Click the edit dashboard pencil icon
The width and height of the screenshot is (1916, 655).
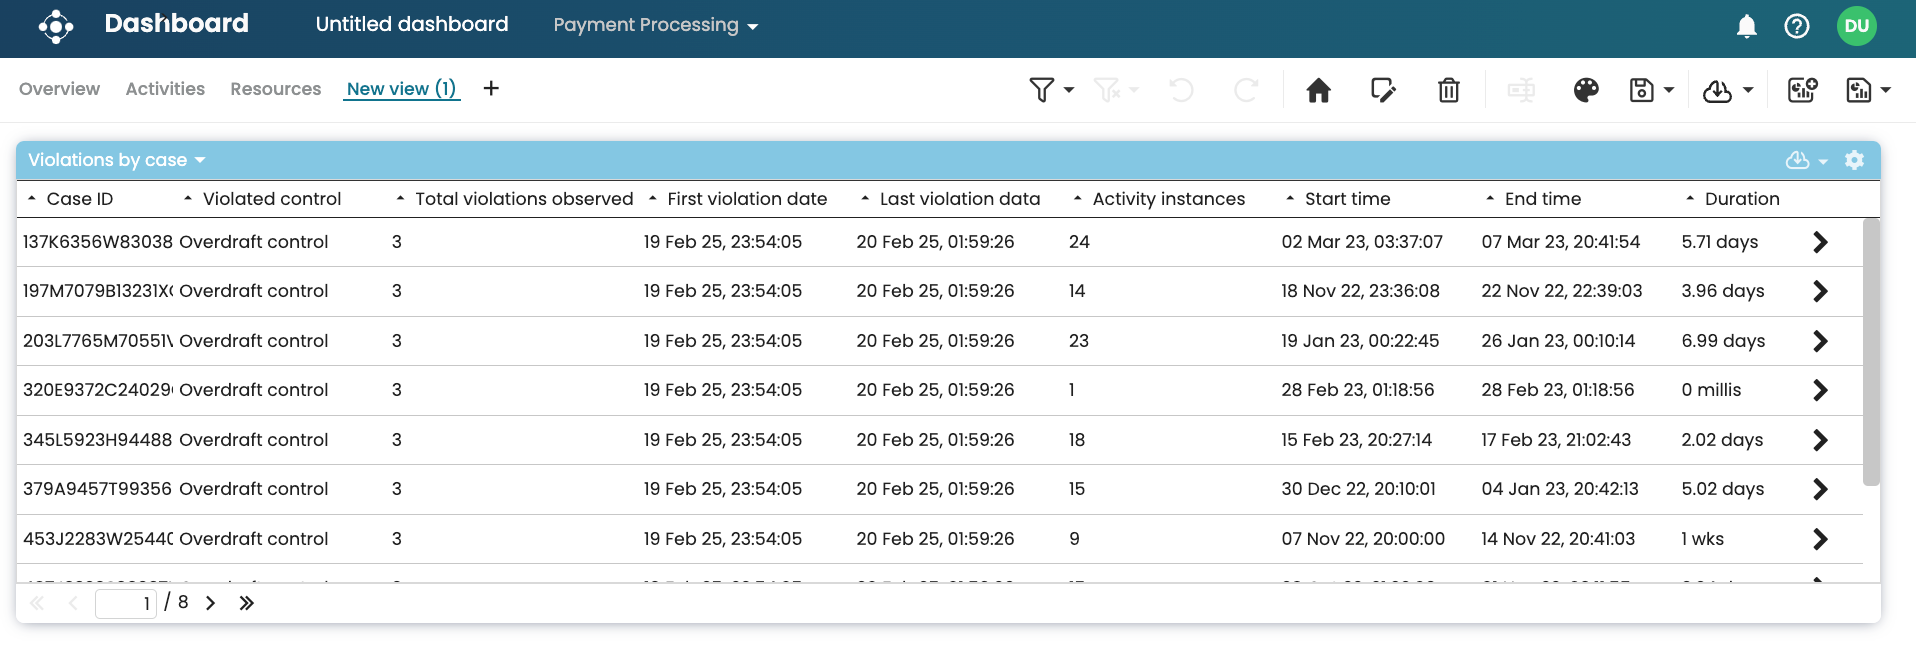tap(1383, 90)
